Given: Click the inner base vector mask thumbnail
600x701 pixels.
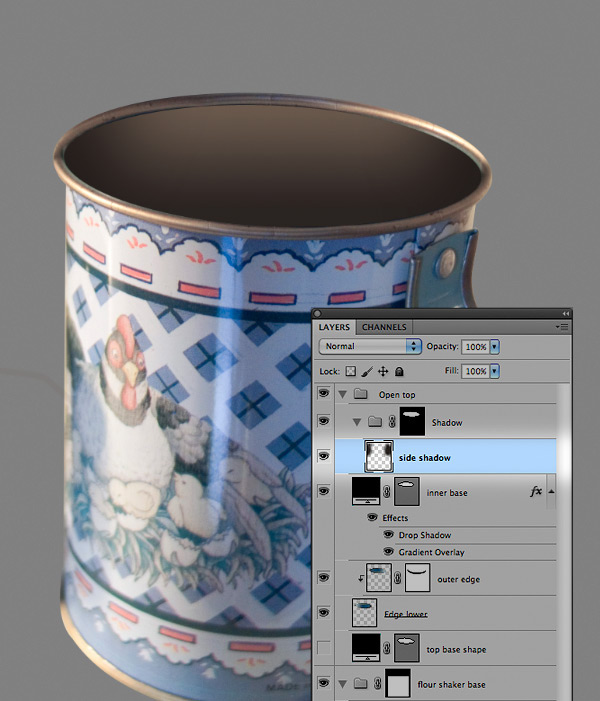Looking at the screenshot, I should pos(407,491).
